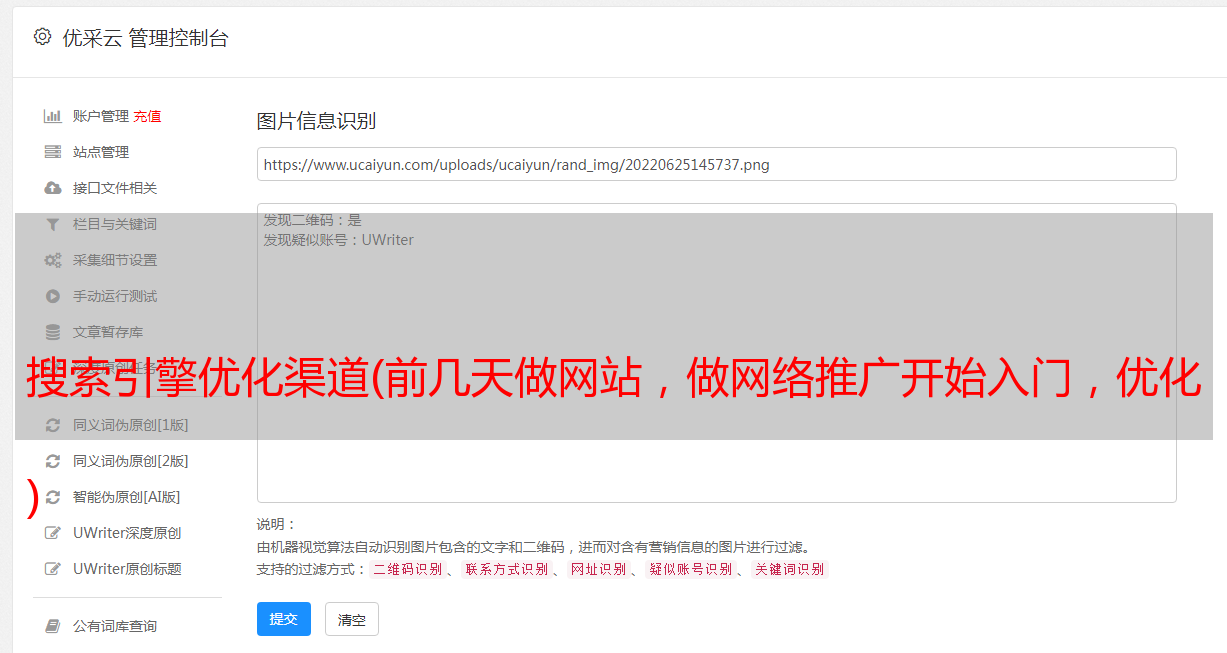Click the 网址识别 tag
The width and height of the screenshot is (1227, 653).
(x=599, y=569)
